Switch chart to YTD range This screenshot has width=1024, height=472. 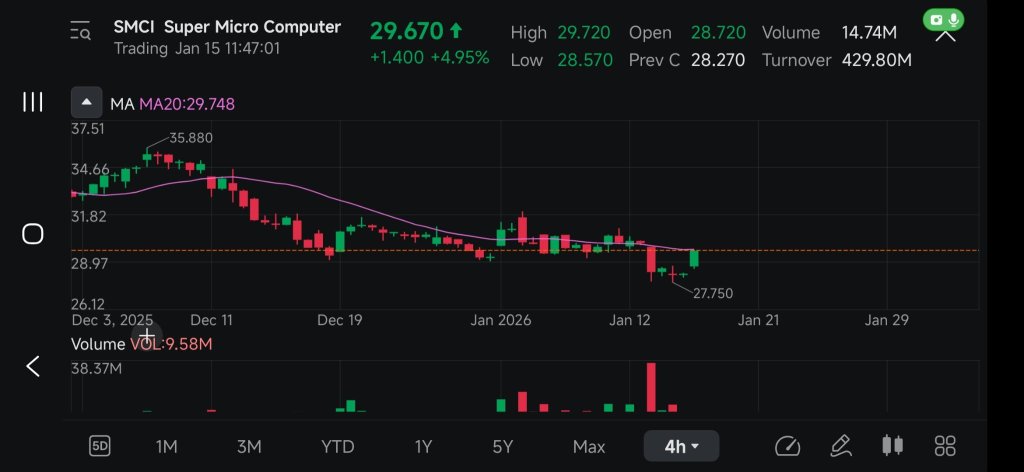[338, 447]
